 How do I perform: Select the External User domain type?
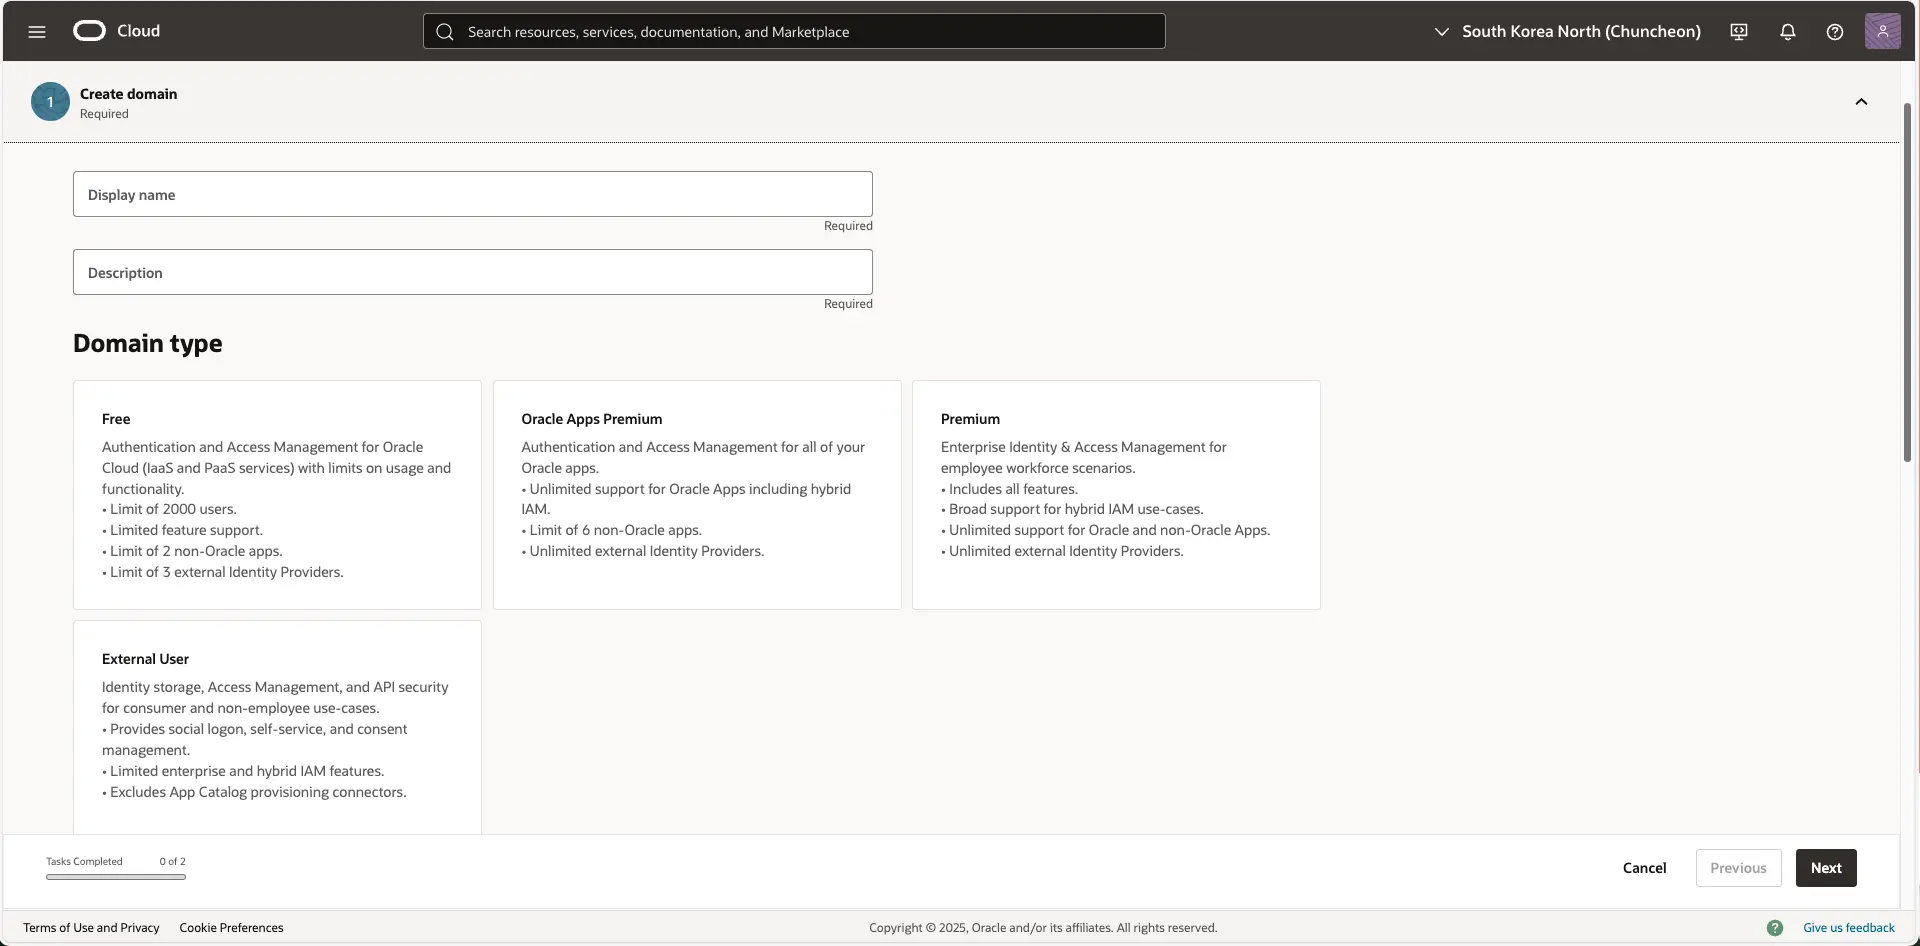click(x=277, y=728)
